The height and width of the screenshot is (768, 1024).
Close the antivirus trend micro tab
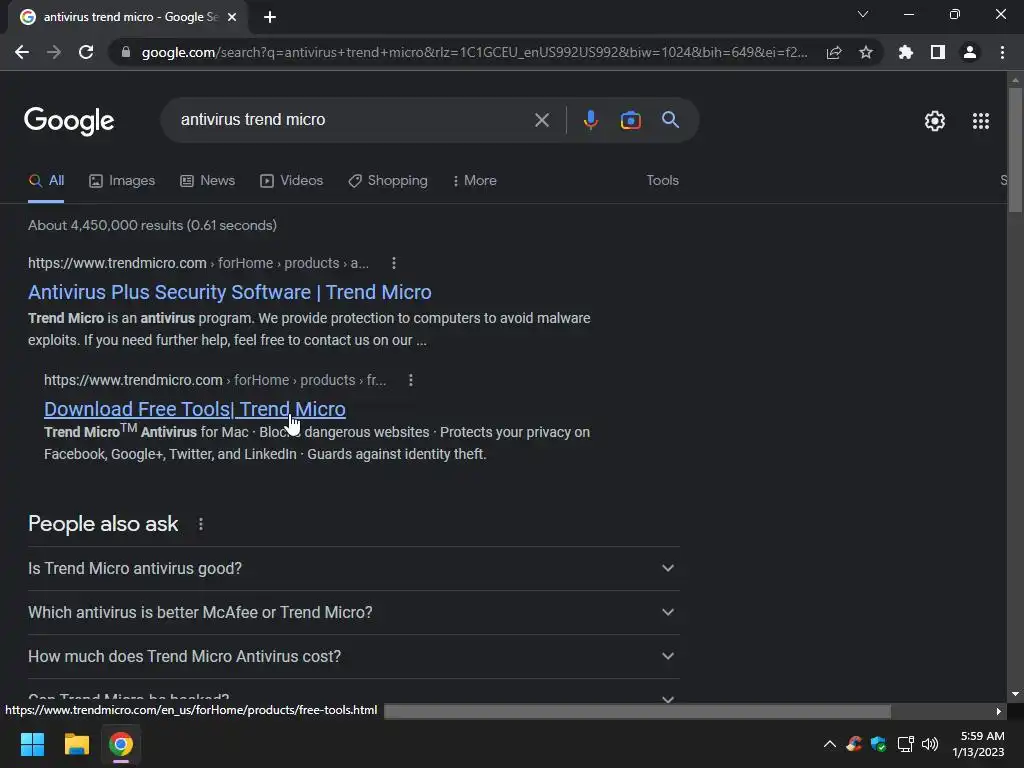(232, 17)
